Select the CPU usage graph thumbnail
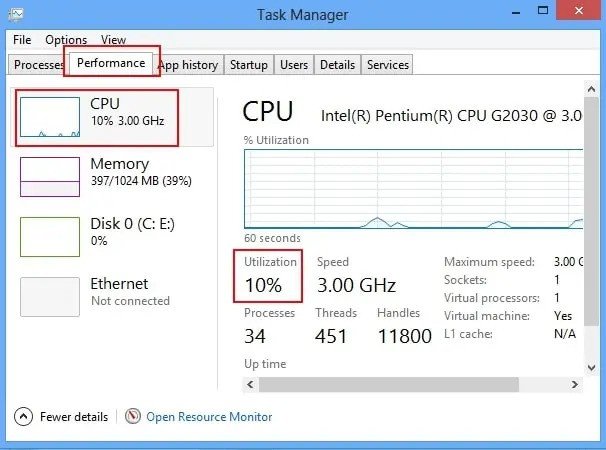 tap(50, 117)
